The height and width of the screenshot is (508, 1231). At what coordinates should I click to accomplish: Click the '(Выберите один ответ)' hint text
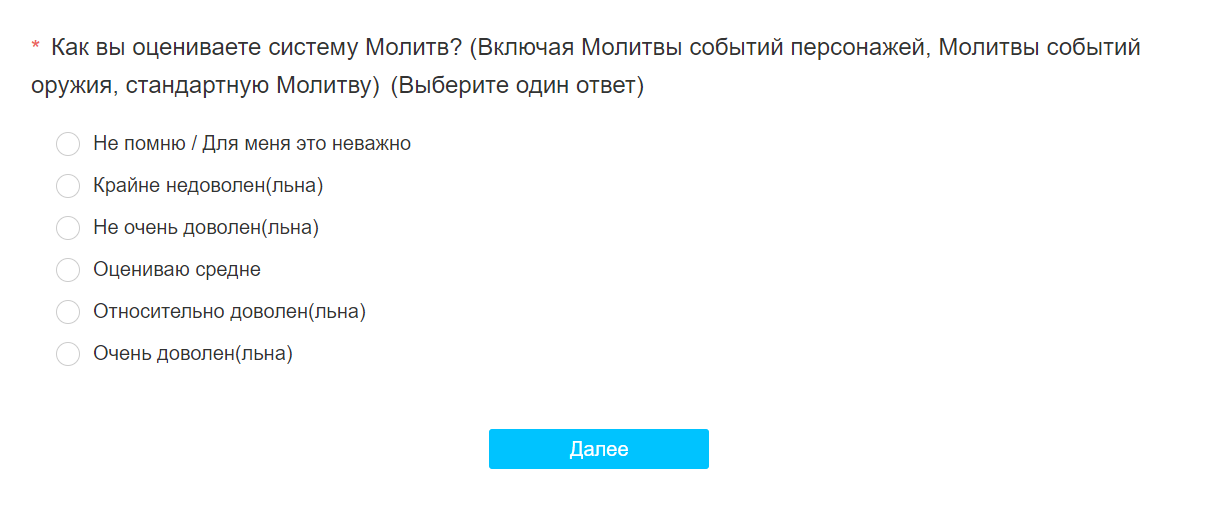(x=517, y=86)
